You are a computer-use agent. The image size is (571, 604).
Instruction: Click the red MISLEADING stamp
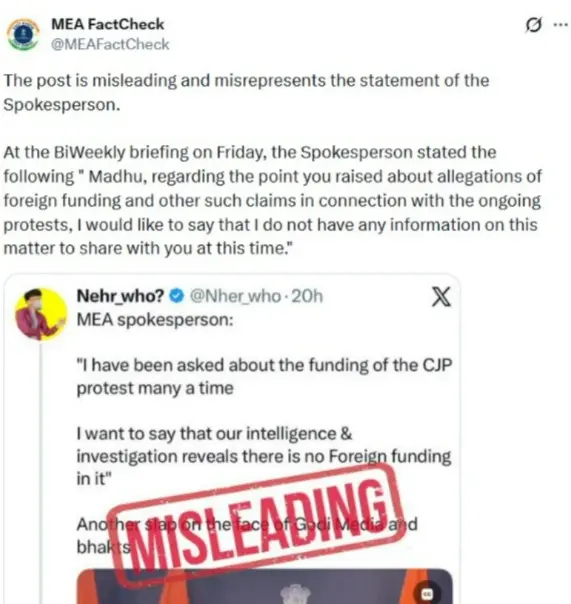click(256, 526)
